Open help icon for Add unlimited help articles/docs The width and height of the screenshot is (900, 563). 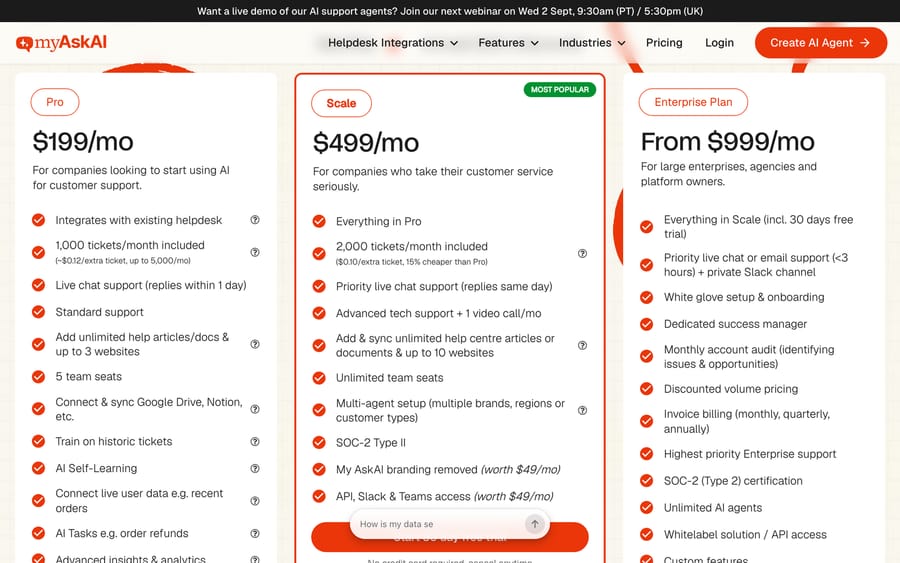[x=255, y=344]
